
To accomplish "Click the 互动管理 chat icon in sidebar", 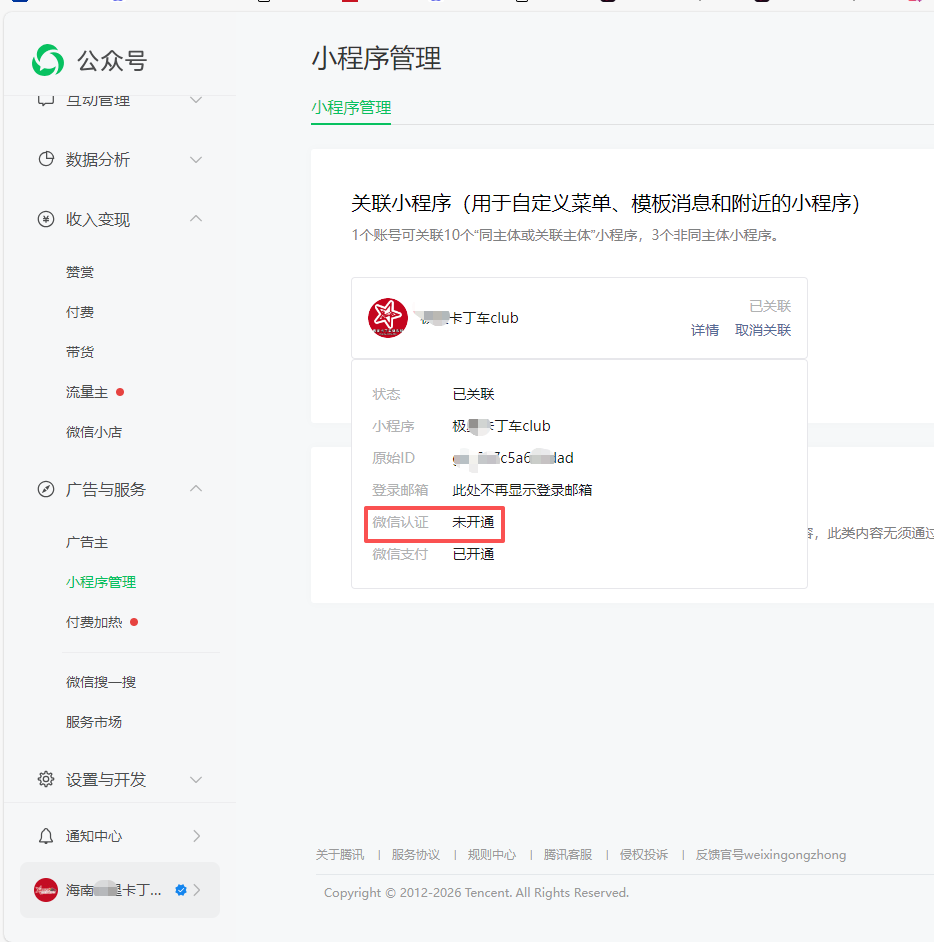I will 46,100.
